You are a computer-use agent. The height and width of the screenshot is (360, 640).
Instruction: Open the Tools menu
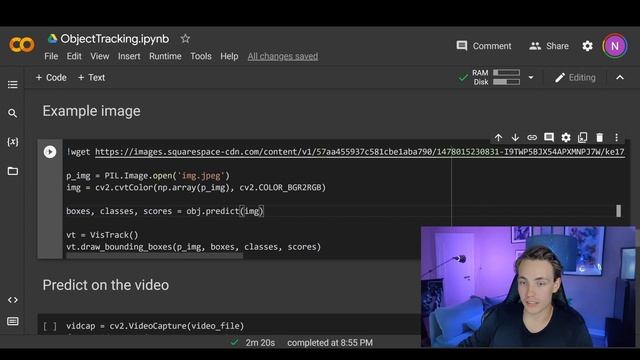click(201, 56)
